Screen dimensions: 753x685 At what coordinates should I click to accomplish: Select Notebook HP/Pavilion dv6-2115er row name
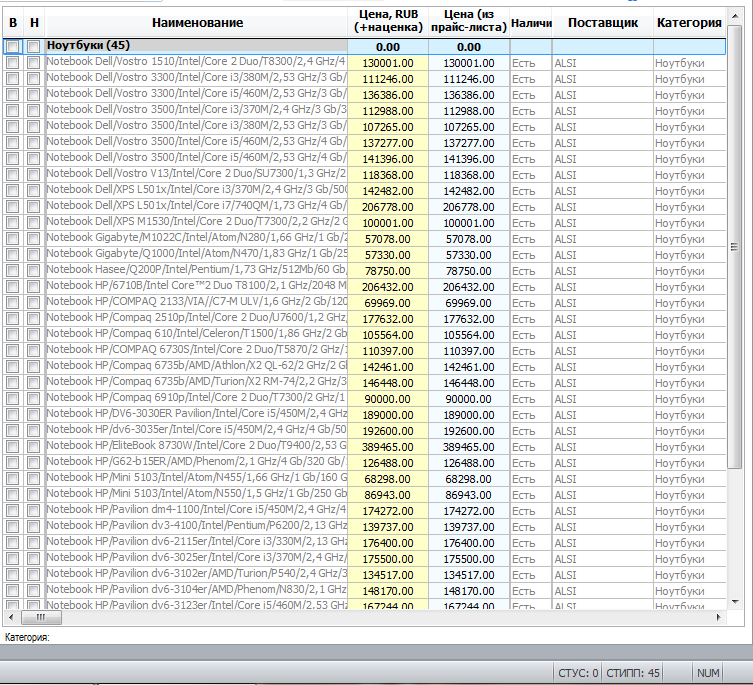click(x=196, y=541)
